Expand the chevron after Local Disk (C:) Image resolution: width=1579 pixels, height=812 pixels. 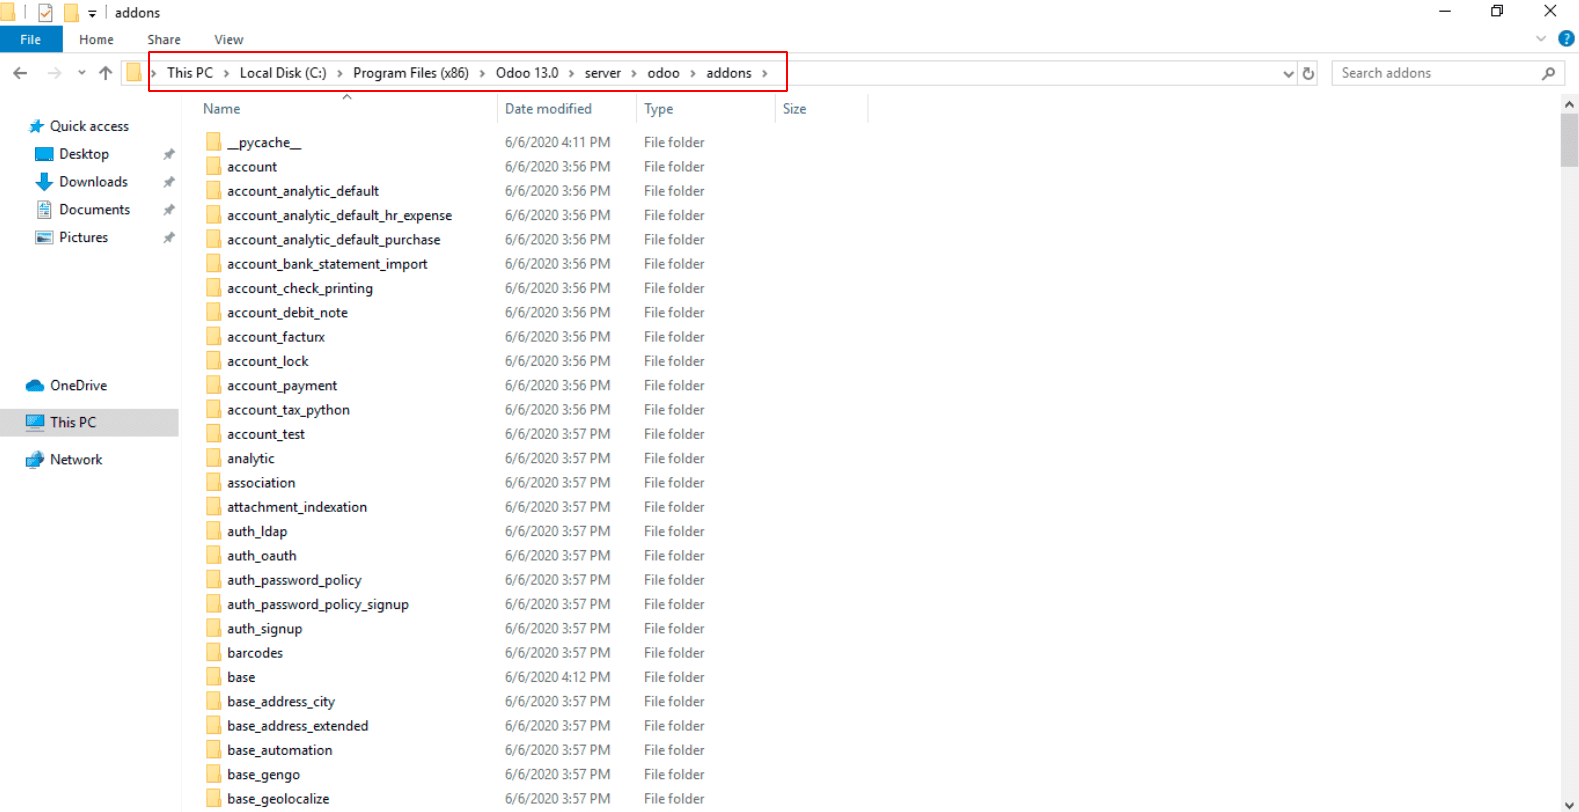tap(340, 73)
